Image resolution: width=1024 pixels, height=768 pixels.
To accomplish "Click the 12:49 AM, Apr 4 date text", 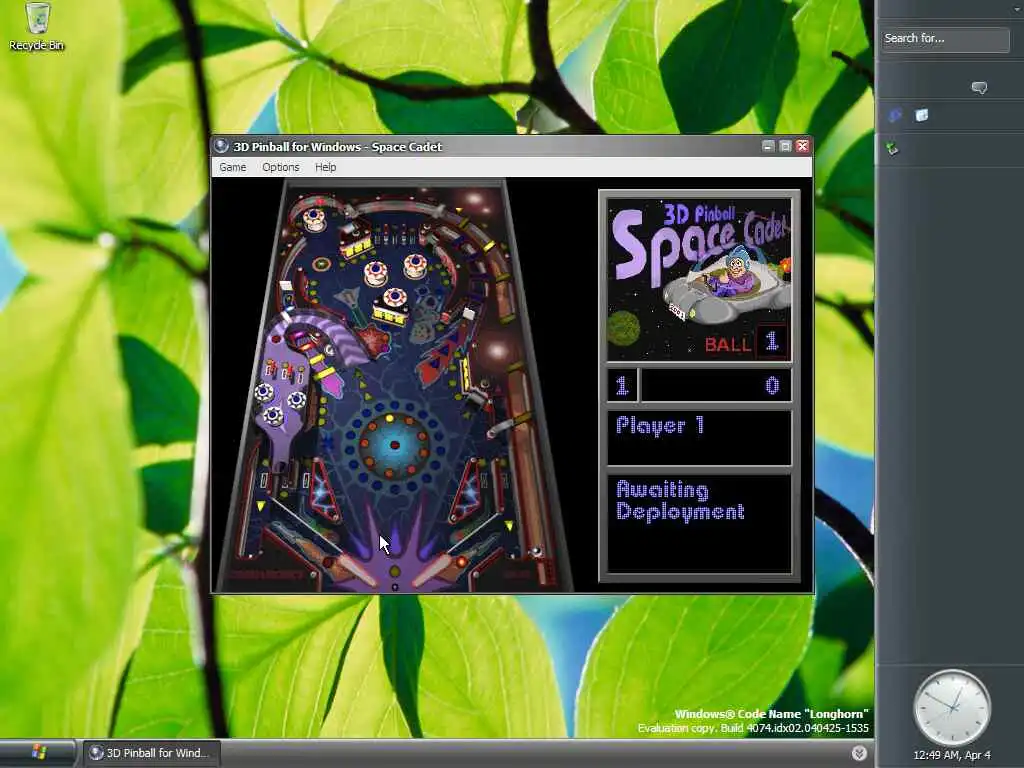I will 952,755.
